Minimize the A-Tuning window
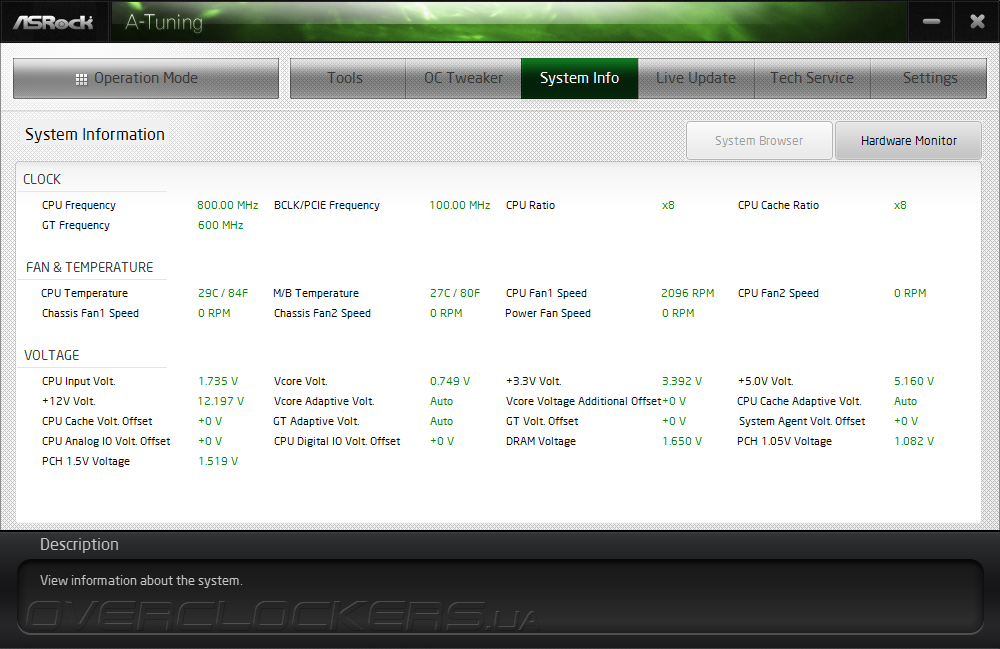 931,22
